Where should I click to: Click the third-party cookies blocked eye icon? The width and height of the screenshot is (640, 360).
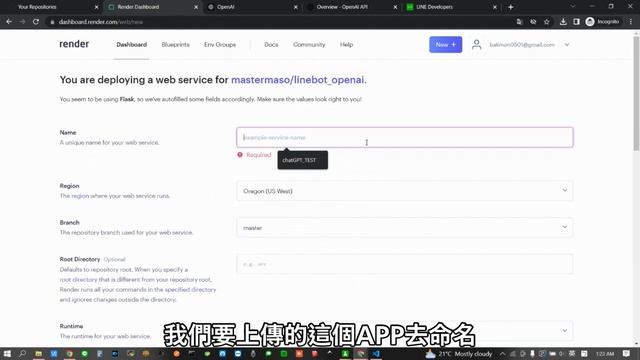point(533,22)
